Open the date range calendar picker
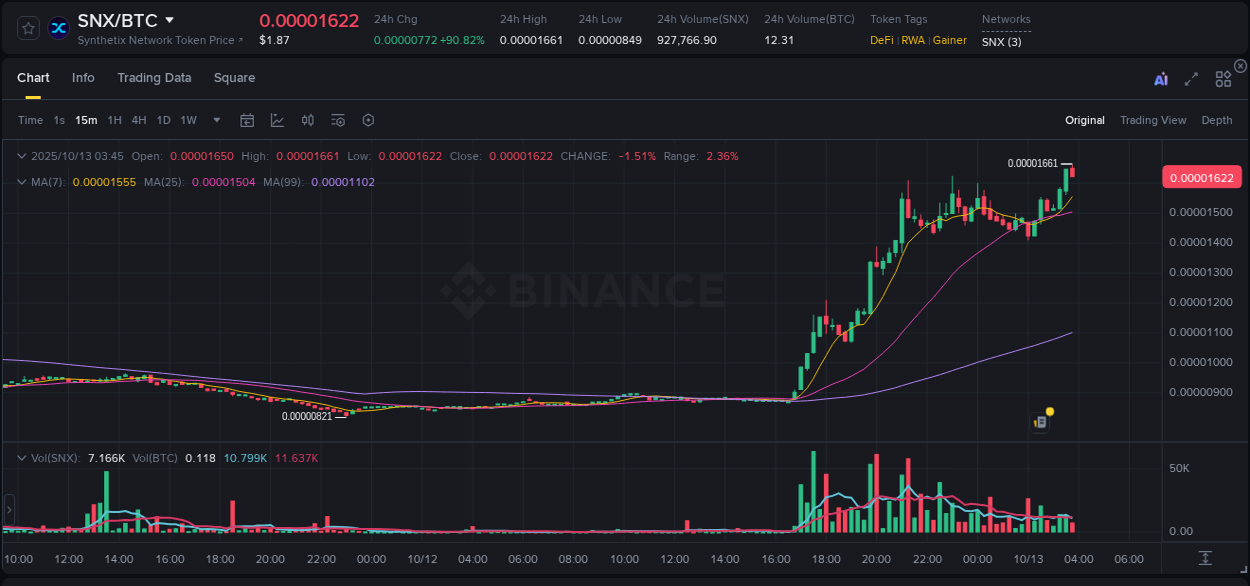 [x=247, y=120]
